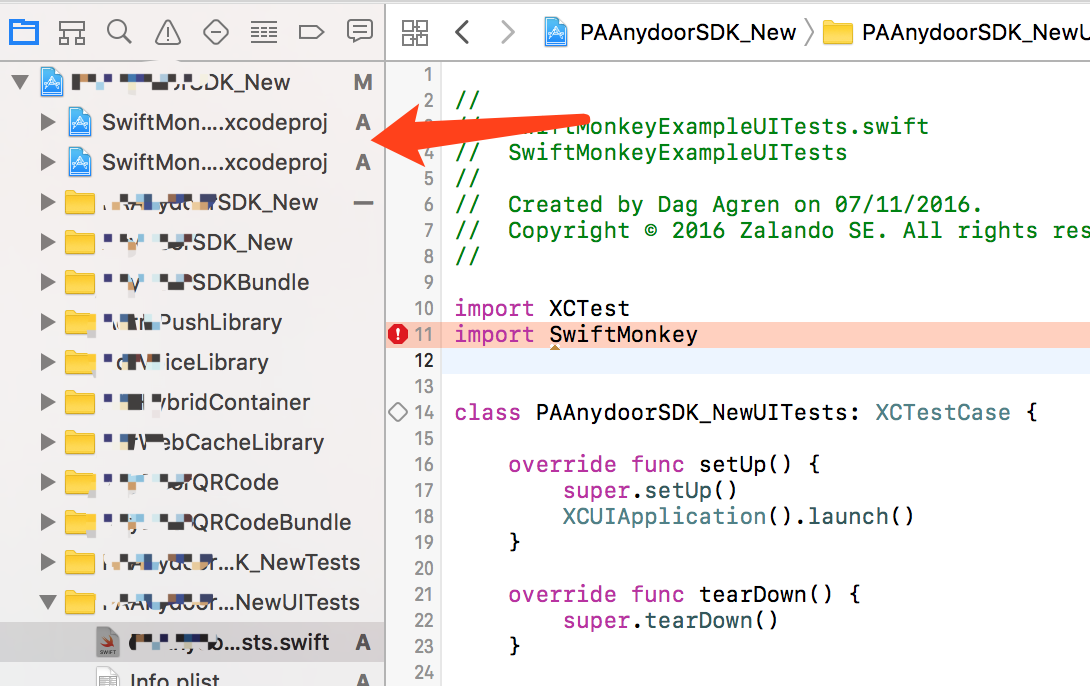Collapse the root project SDK_New triangle
This screenshot has width=1090, height=686.
20,82
